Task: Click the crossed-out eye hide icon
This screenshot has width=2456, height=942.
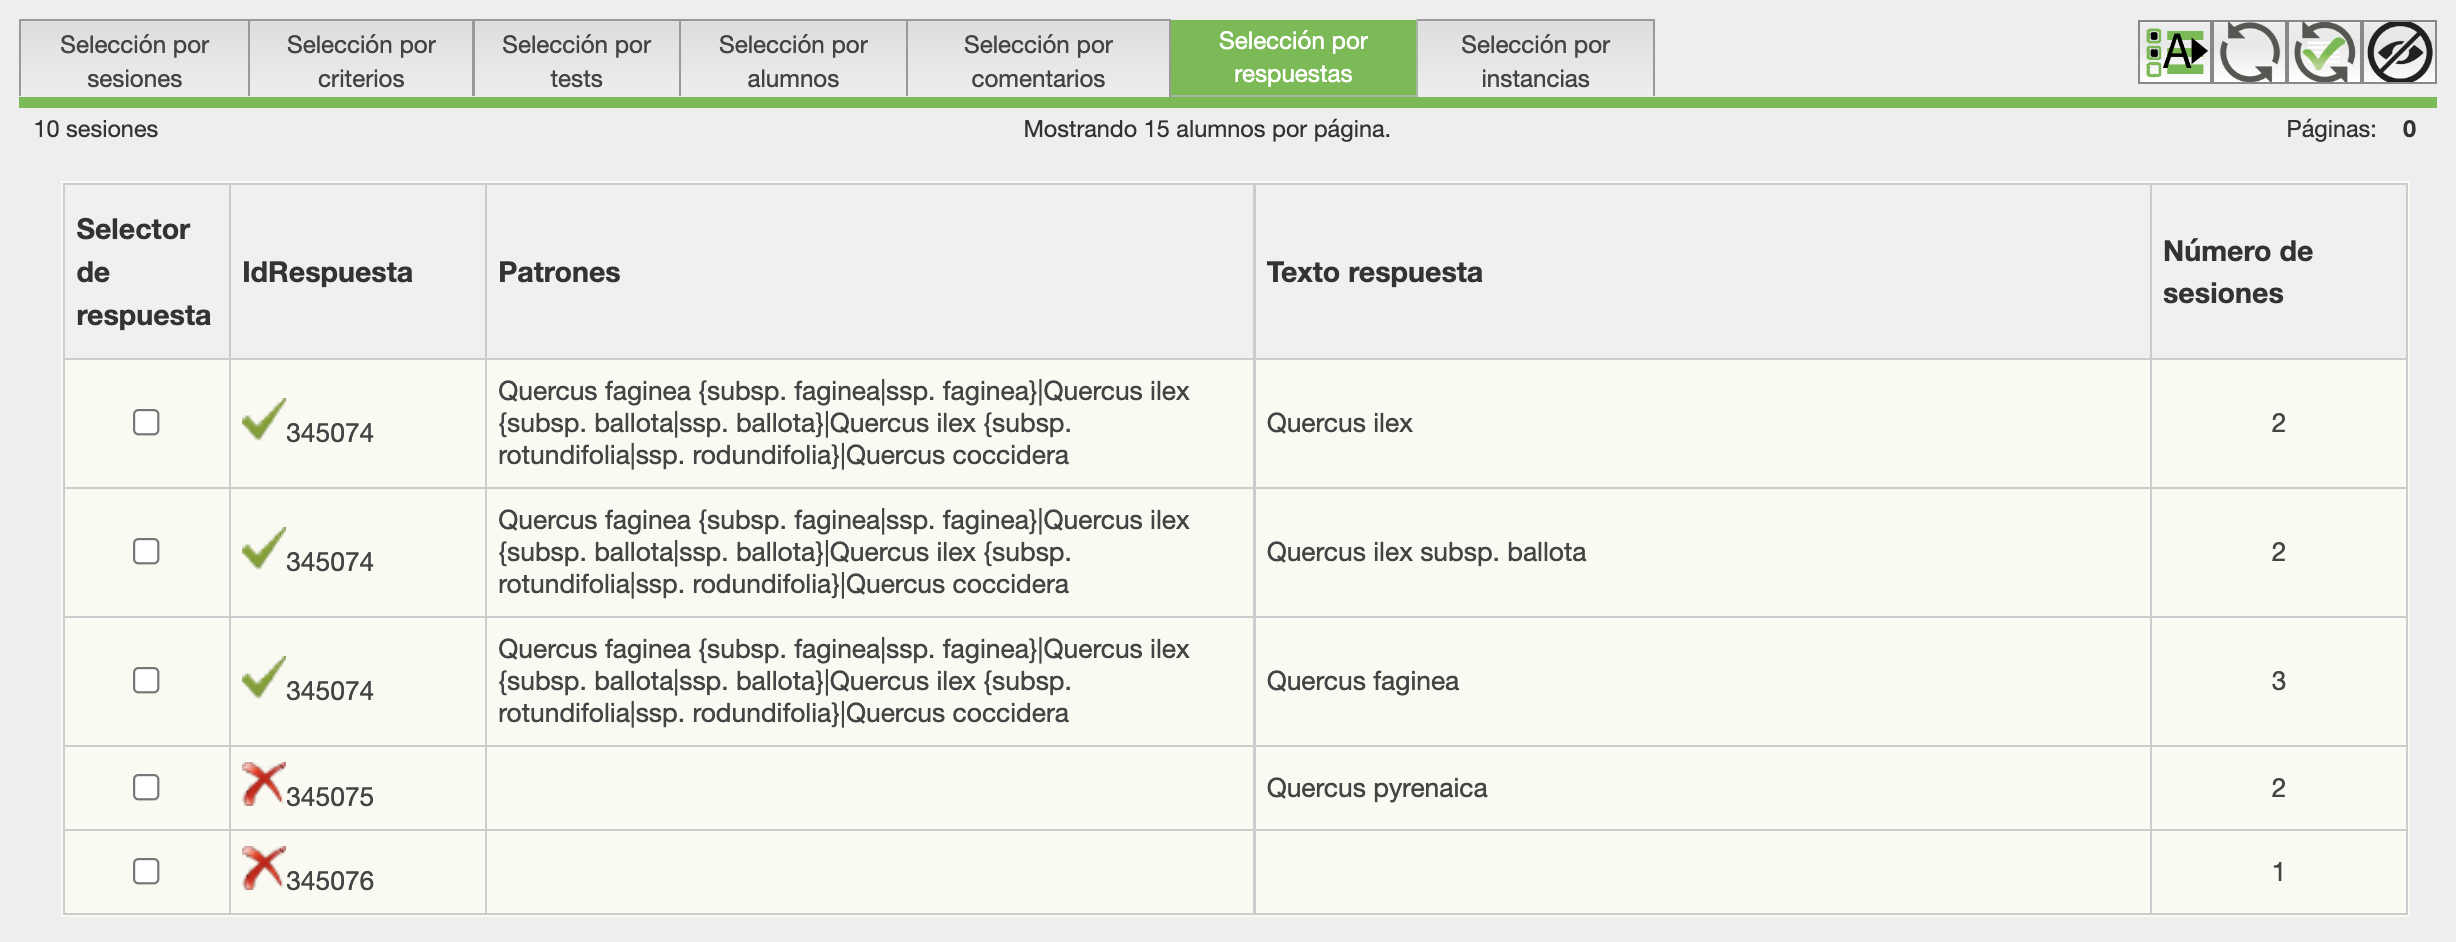Action: [2399, 53]
